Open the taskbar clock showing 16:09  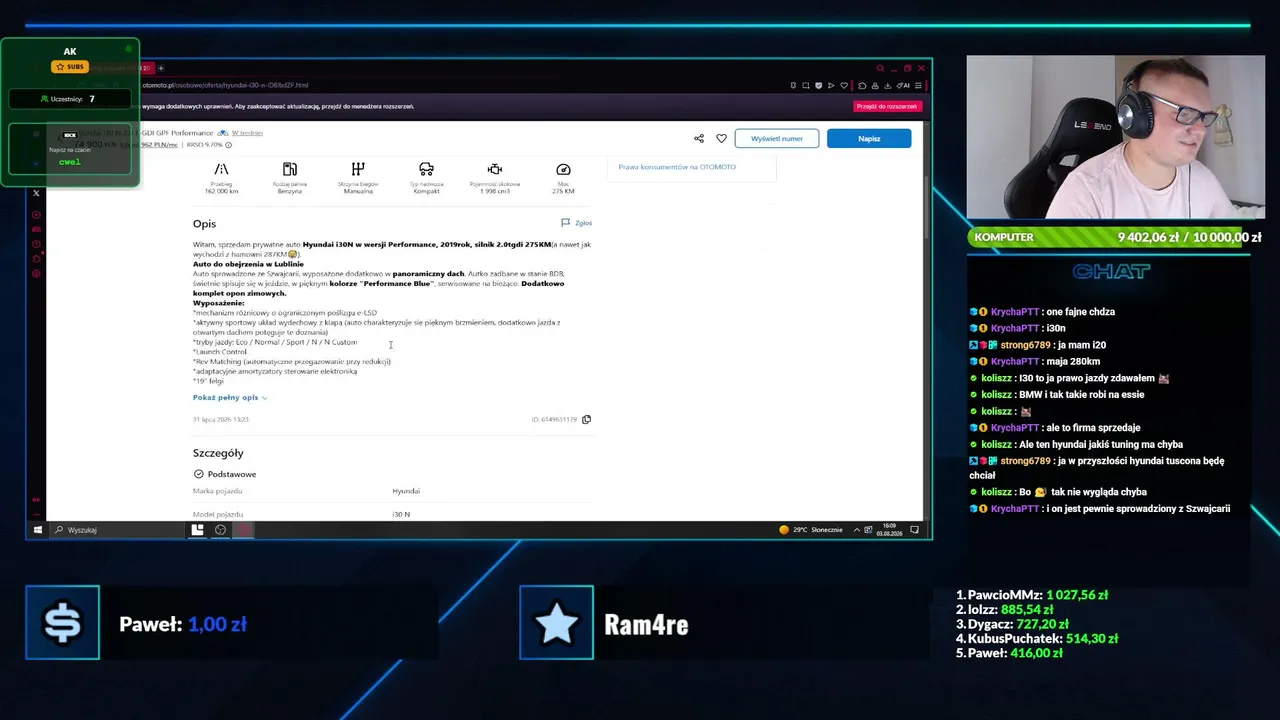[892, 530]
